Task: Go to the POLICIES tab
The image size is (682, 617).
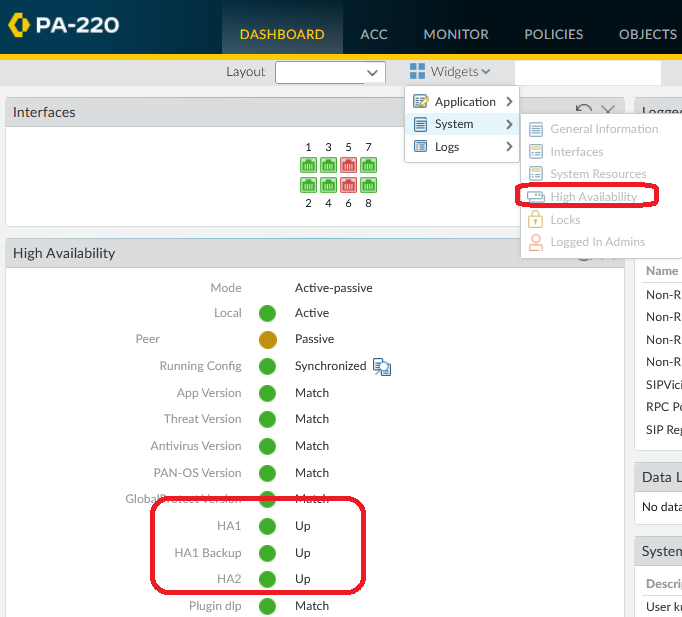Action: (x=553, y=34)
